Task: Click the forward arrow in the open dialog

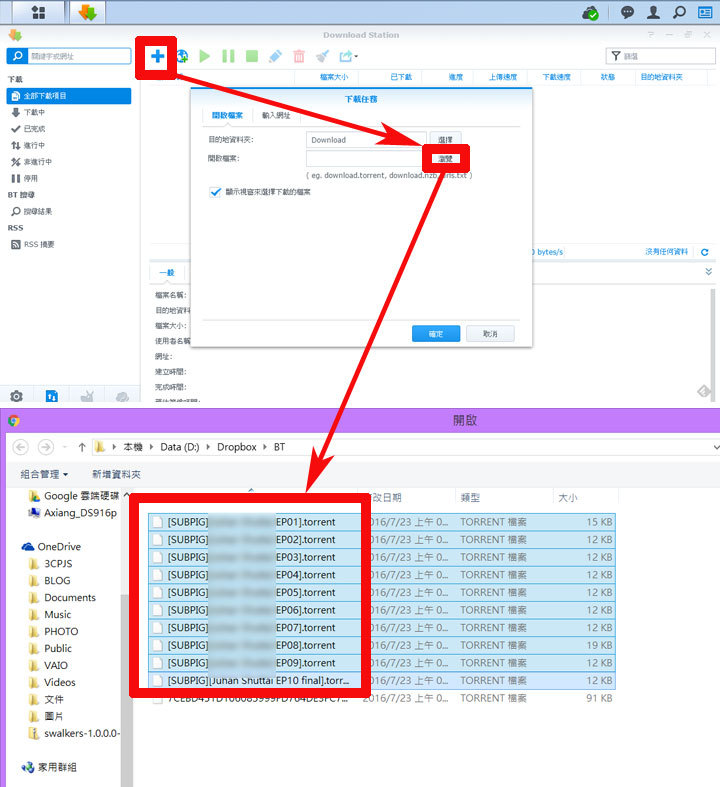Action: coord(46,447)
